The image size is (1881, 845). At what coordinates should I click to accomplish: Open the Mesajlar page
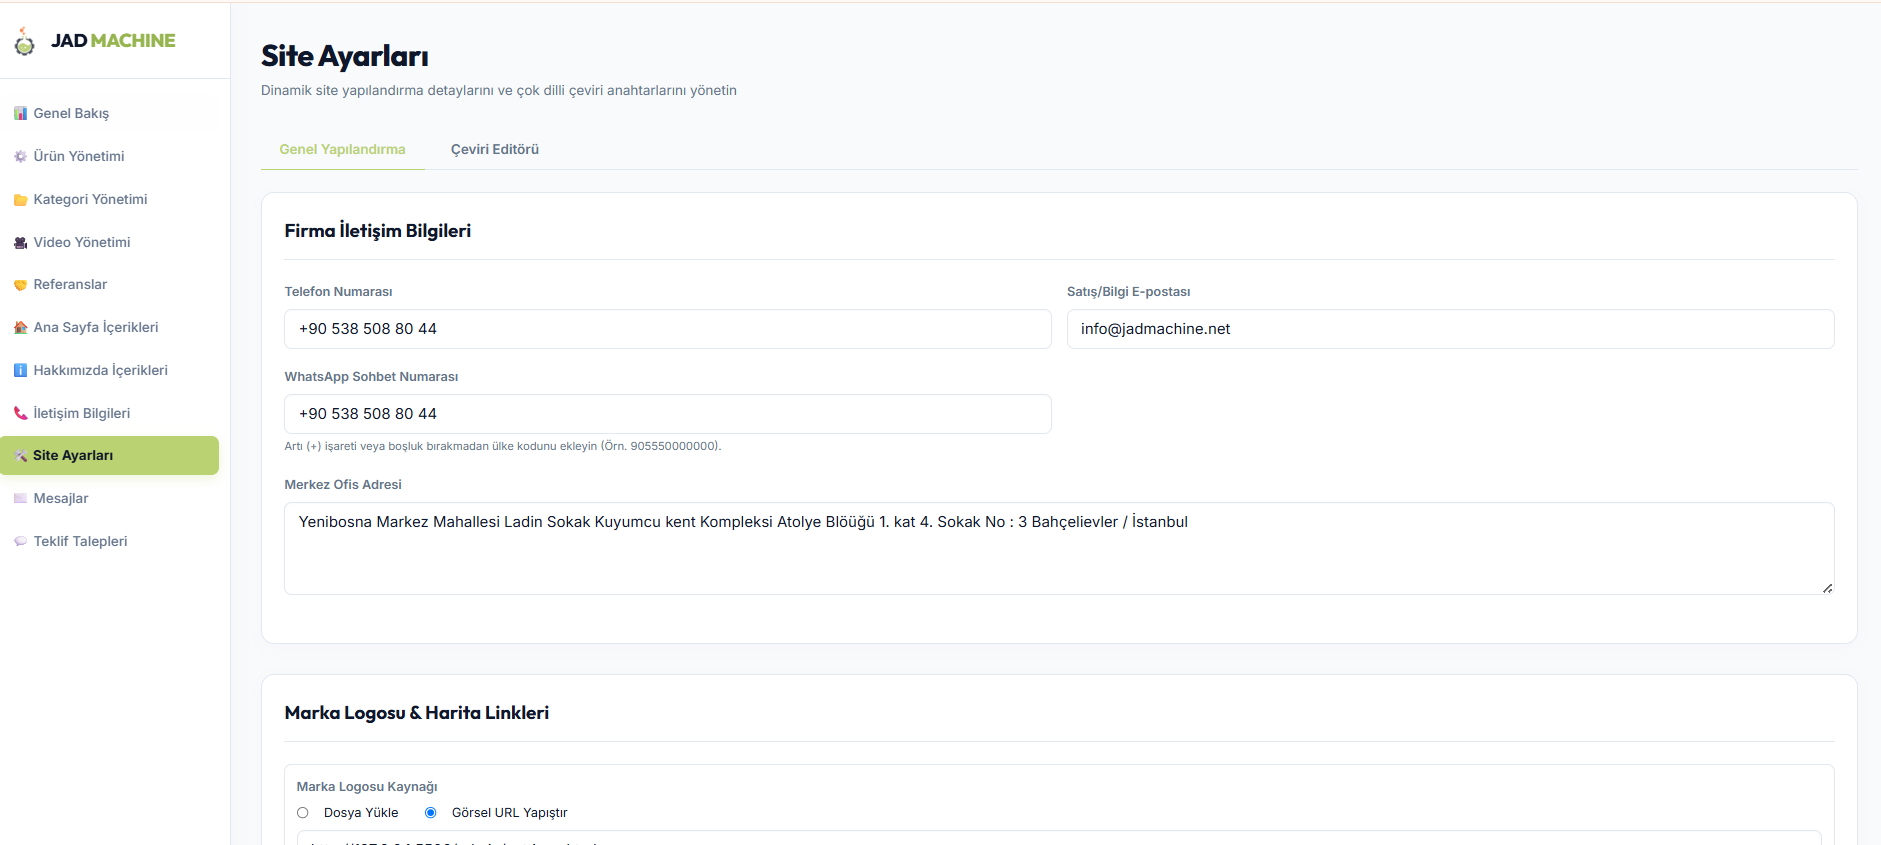[110, 499]
